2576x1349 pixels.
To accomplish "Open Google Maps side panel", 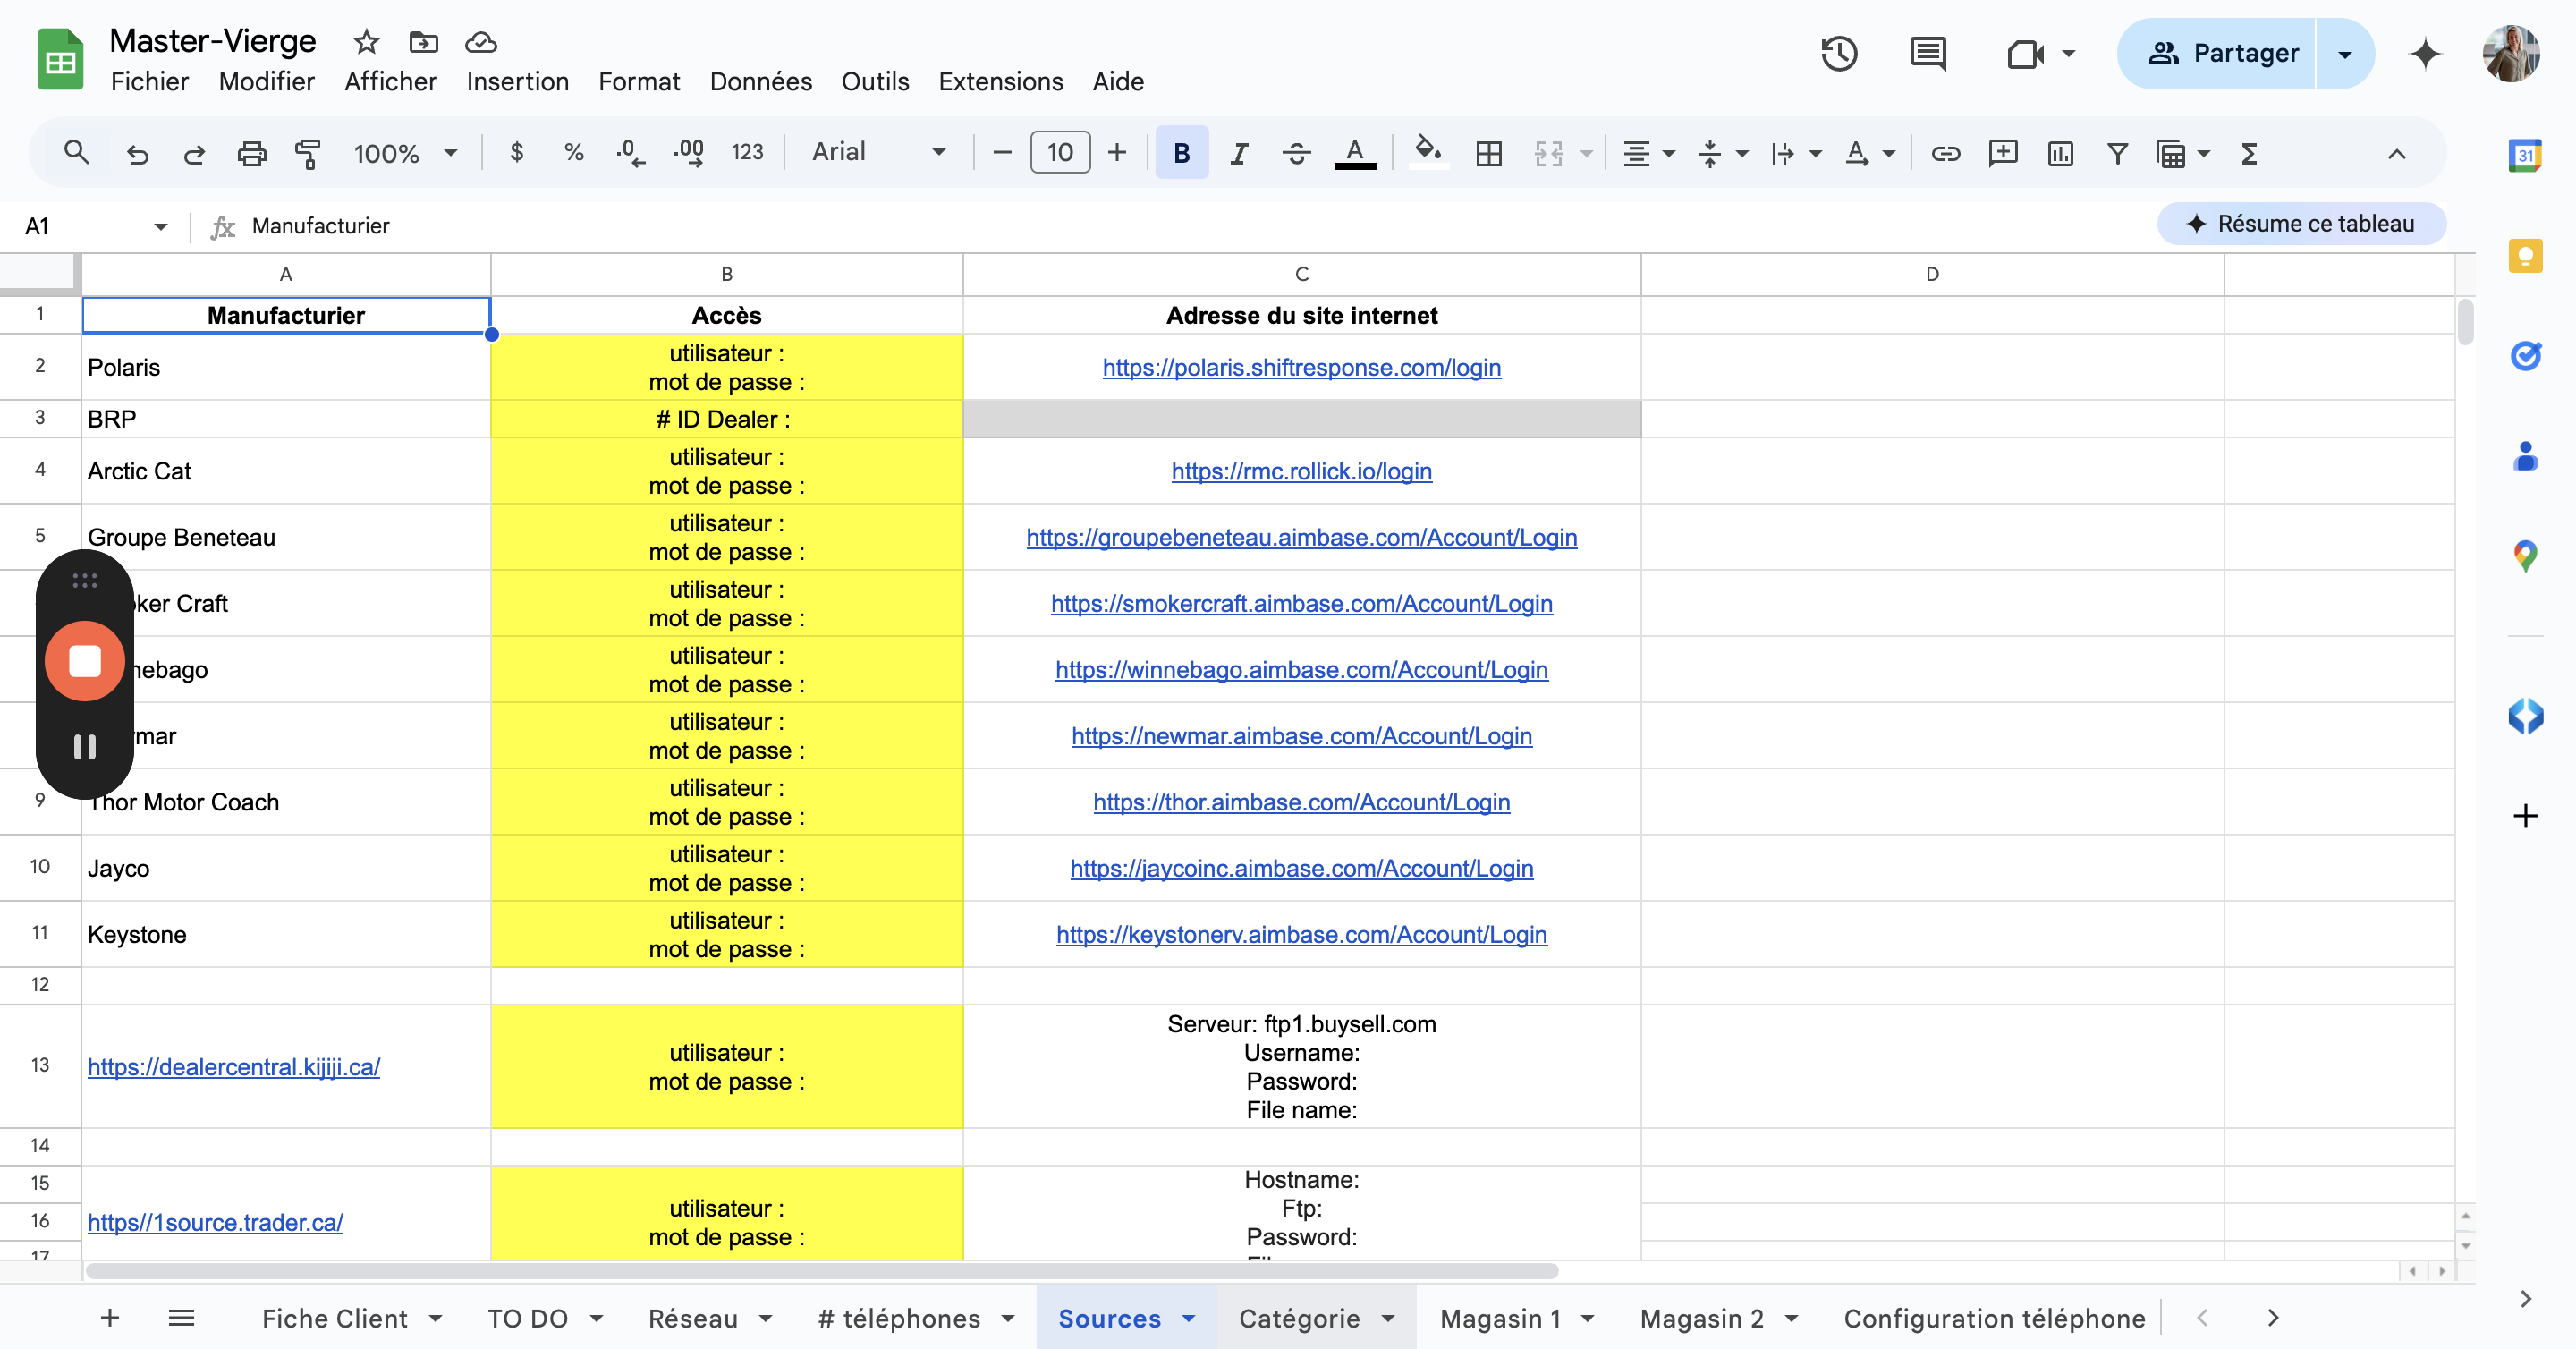I will point(2525,556).
